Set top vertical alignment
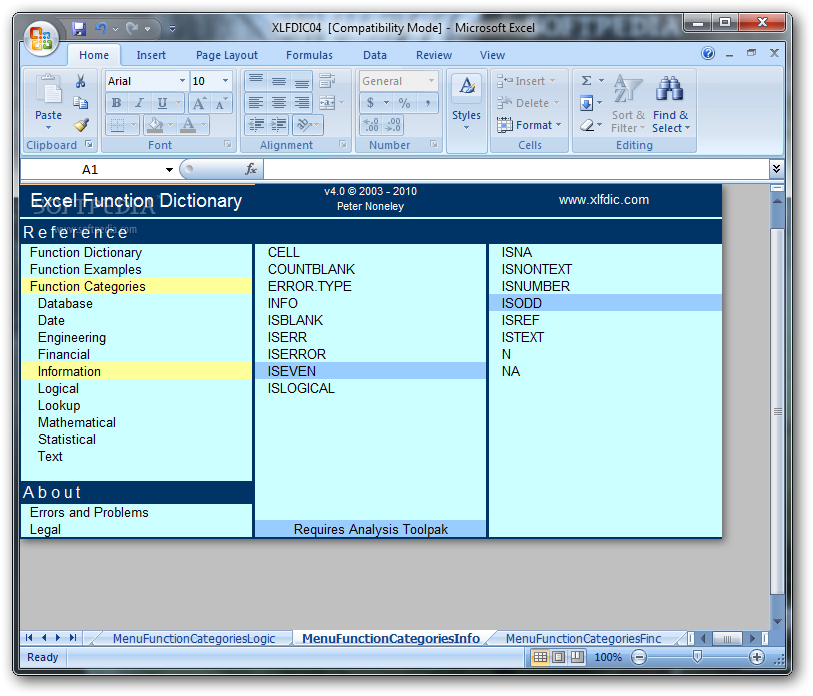 click(x=256, y=81)
